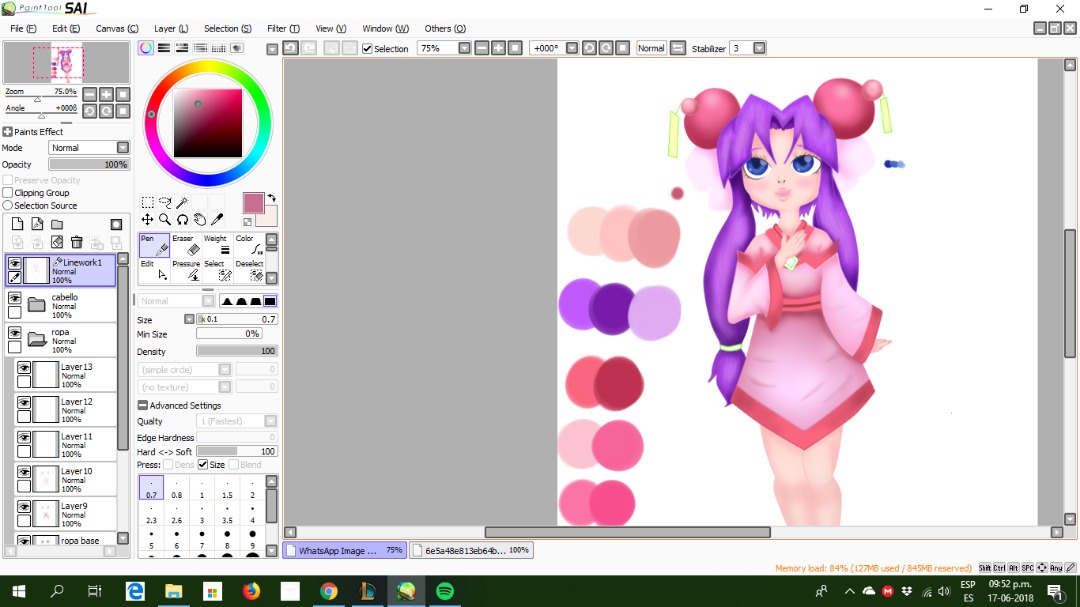This screenshot has height=607, width=1080.
Task: Show the RGB slider panel
Action: click(164, 48)
